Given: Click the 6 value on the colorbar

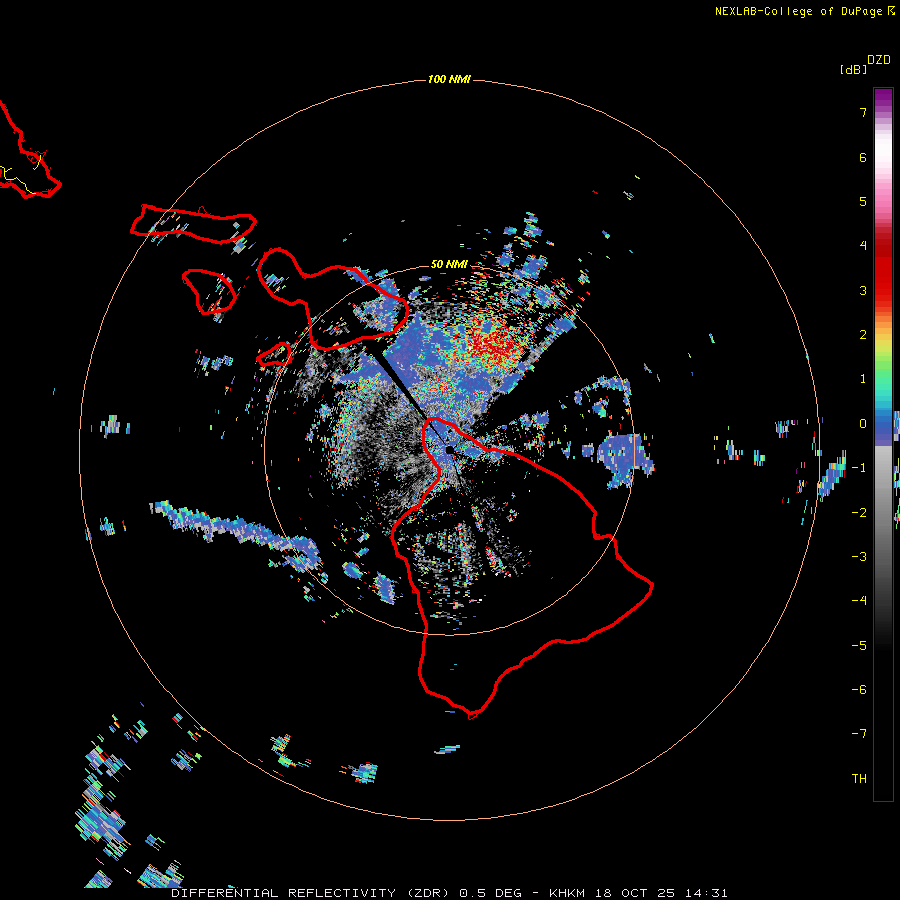Looking at the screenshot, I should point(863,157).
